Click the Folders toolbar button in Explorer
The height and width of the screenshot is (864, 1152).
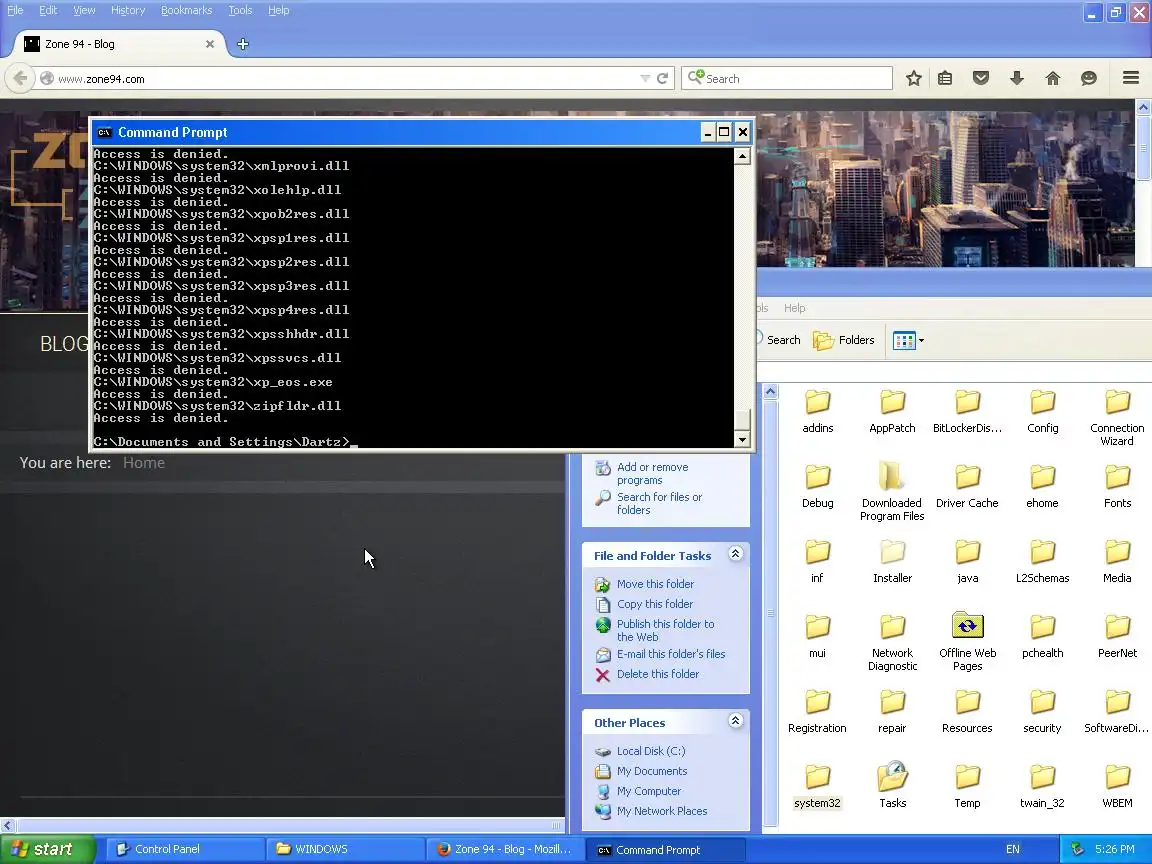click(x=844, y=340)
